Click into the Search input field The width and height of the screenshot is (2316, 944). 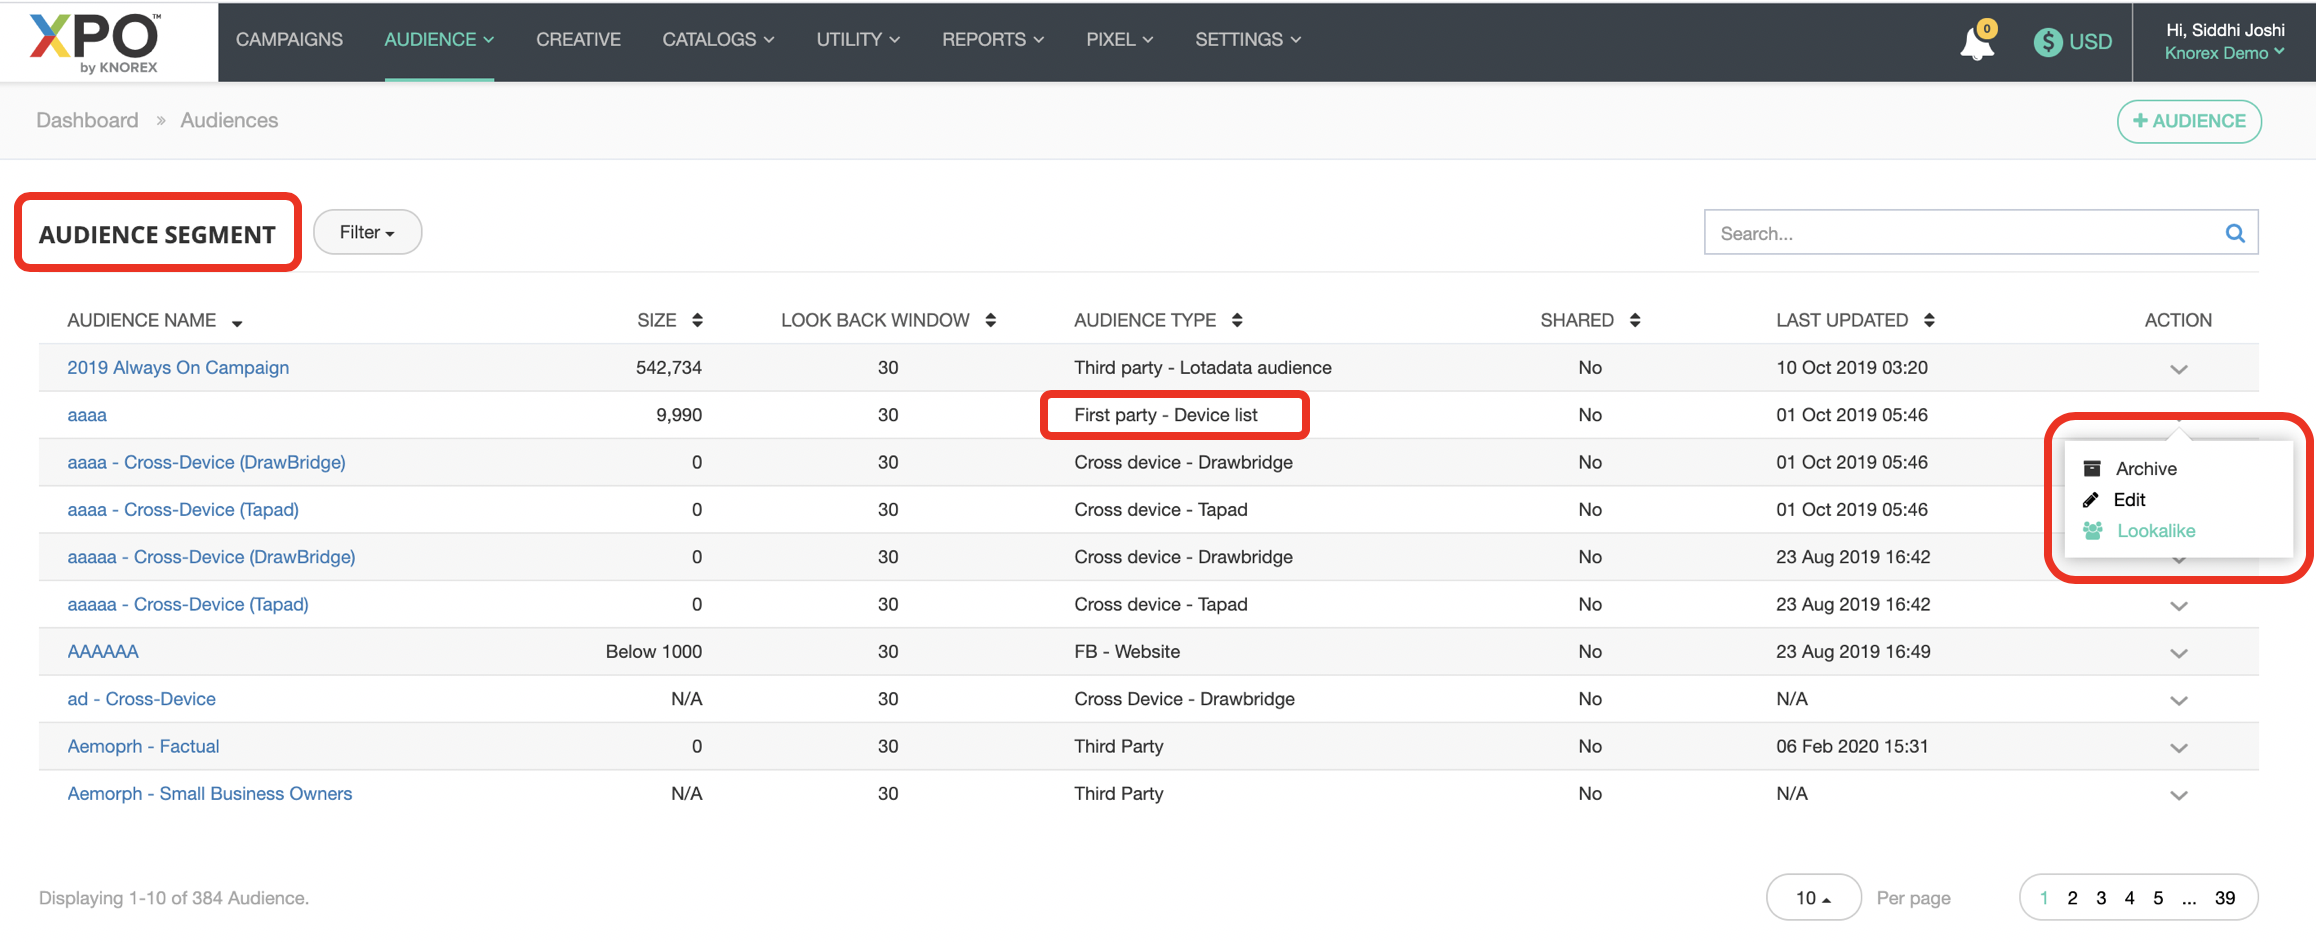[1960, 234]
